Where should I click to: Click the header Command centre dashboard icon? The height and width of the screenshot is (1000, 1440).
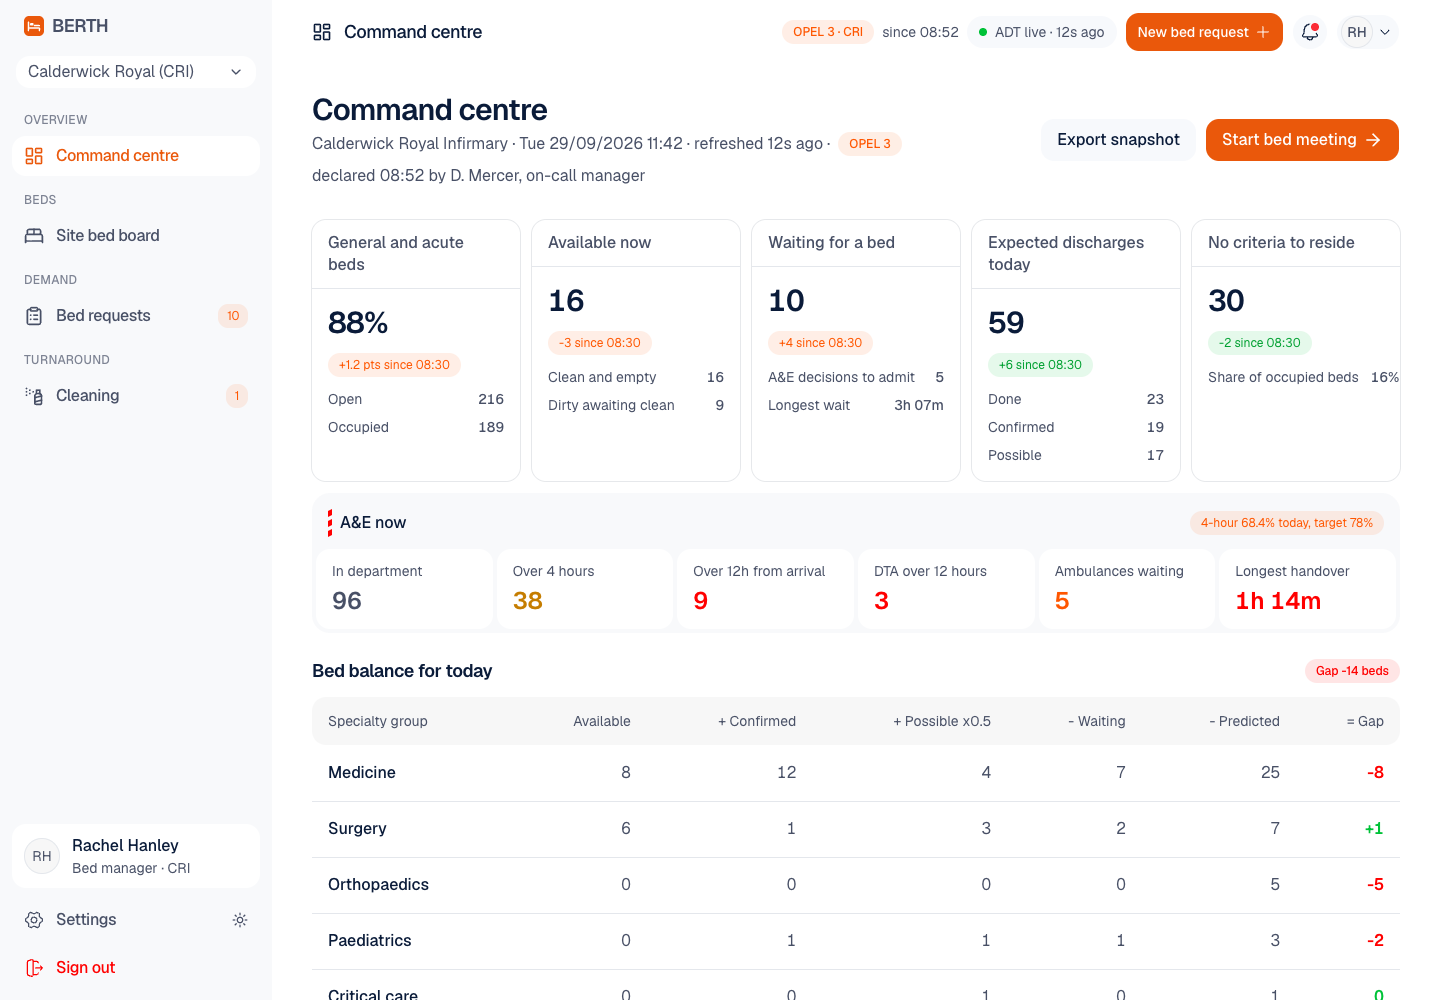coord(322,32)
